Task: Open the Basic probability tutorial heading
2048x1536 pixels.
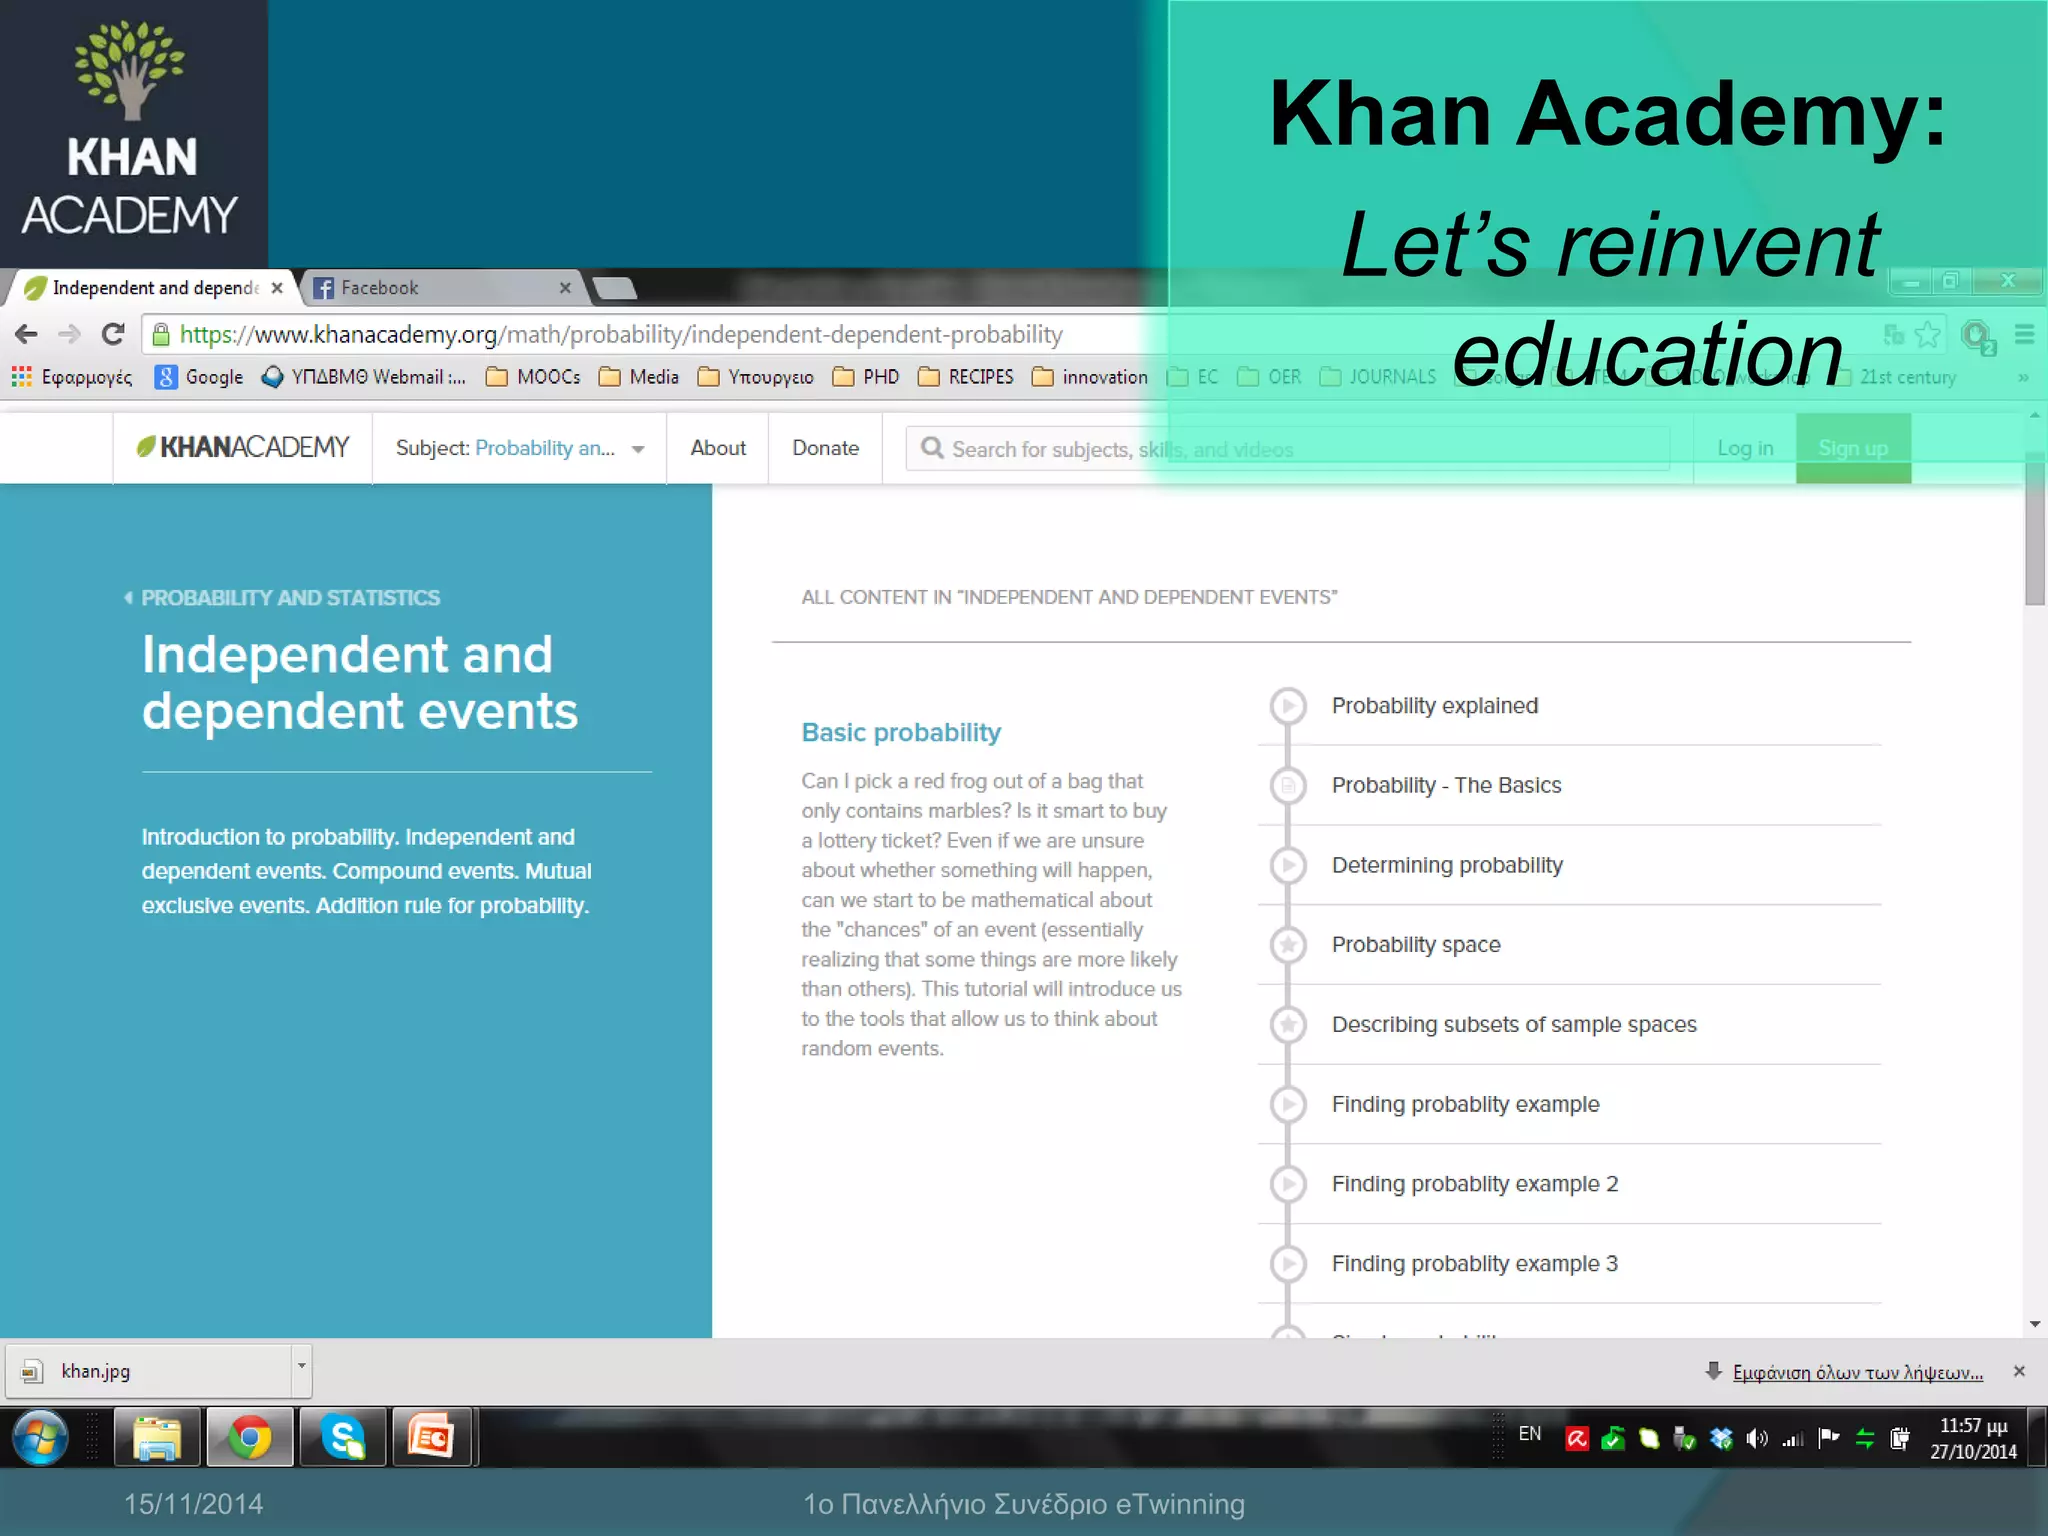Action: tap(901, 733)
